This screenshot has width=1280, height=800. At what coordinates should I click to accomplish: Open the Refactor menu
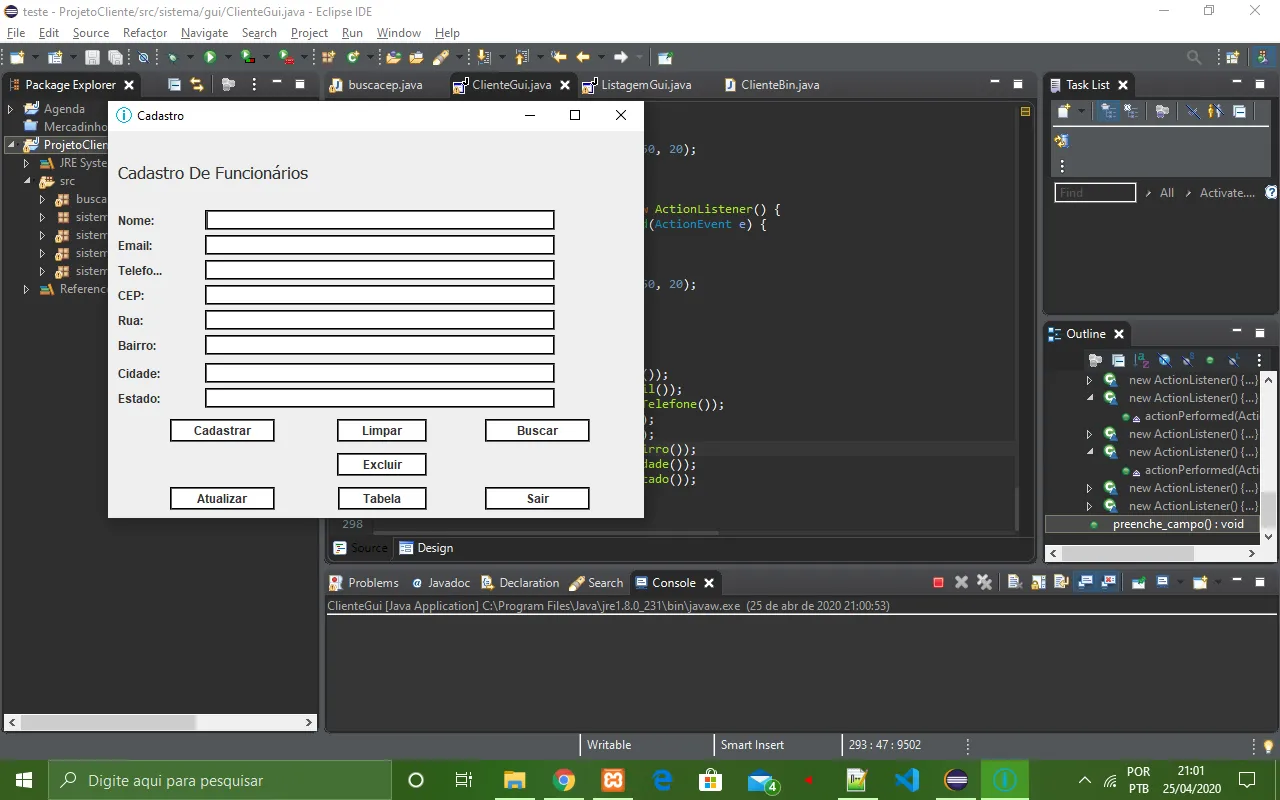(x=145, y=33)
